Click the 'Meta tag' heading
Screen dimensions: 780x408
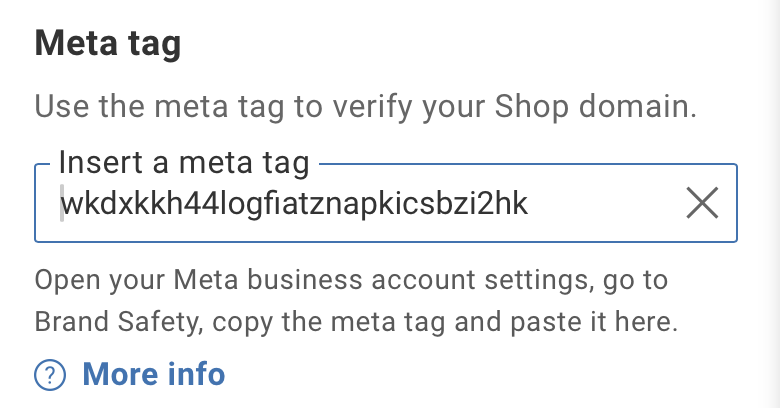click(x=108, y=45)
